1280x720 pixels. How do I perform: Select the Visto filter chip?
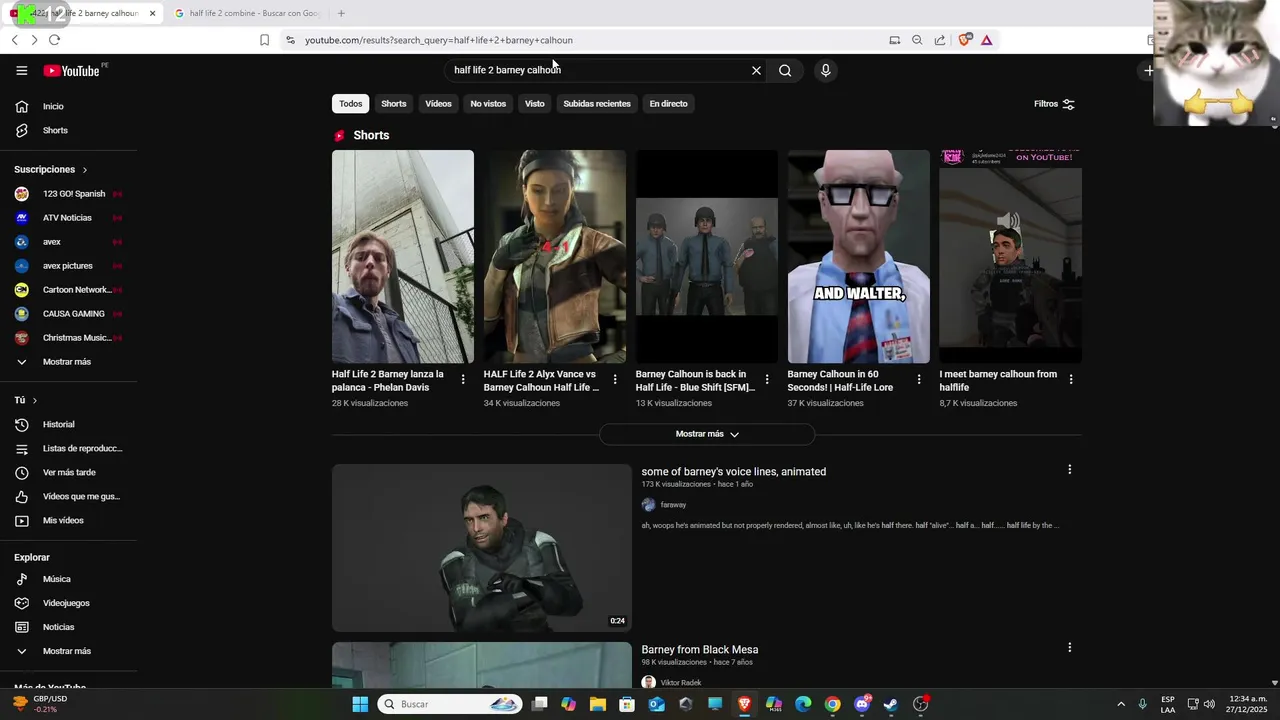coord(535,104)
